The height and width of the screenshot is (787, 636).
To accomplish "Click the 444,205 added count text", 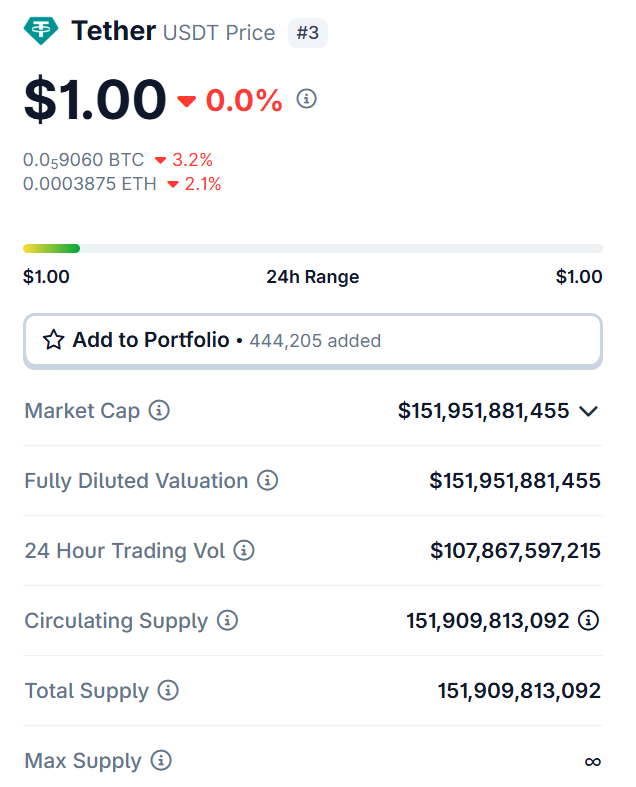I will [x=315, y=341].
